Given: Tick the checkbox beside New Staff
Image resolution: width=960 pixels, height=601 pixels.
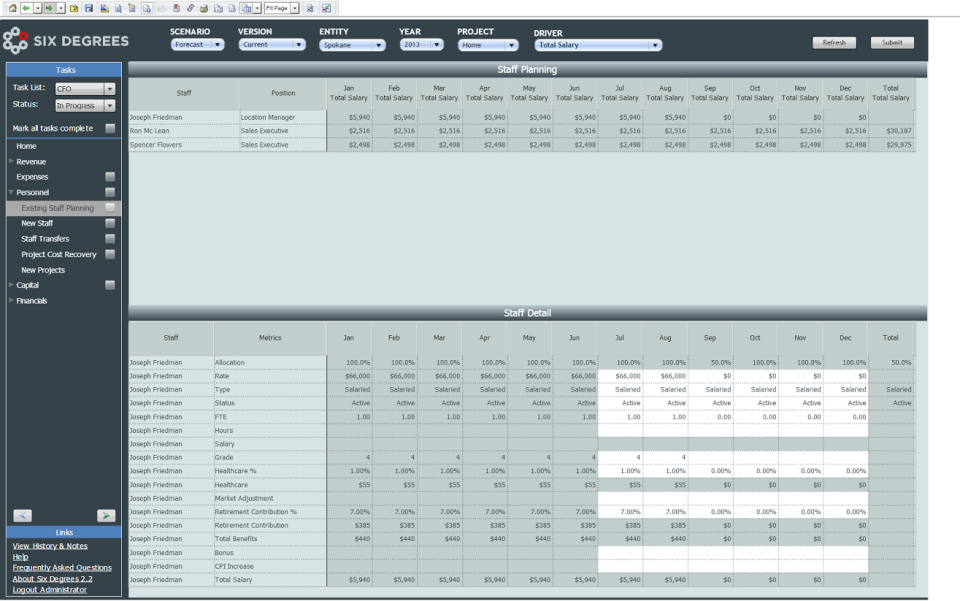Looking at the screenshot, I should pos(110,223).
